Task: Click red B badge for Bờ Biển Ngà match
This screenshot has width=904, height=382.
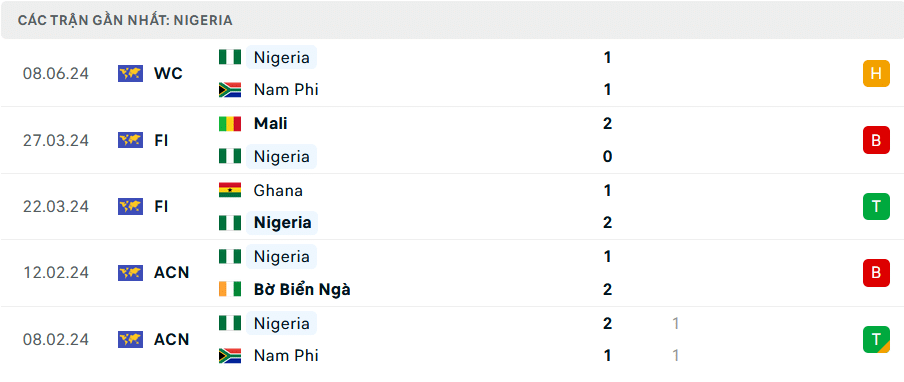Action: (x=876, y=273)
